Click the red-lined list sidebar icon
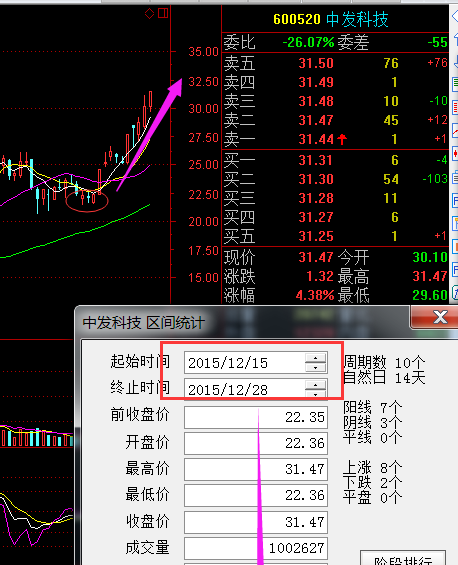Image resolution: width=458 pixels, height=565 pixels. [x=455, y=107]
